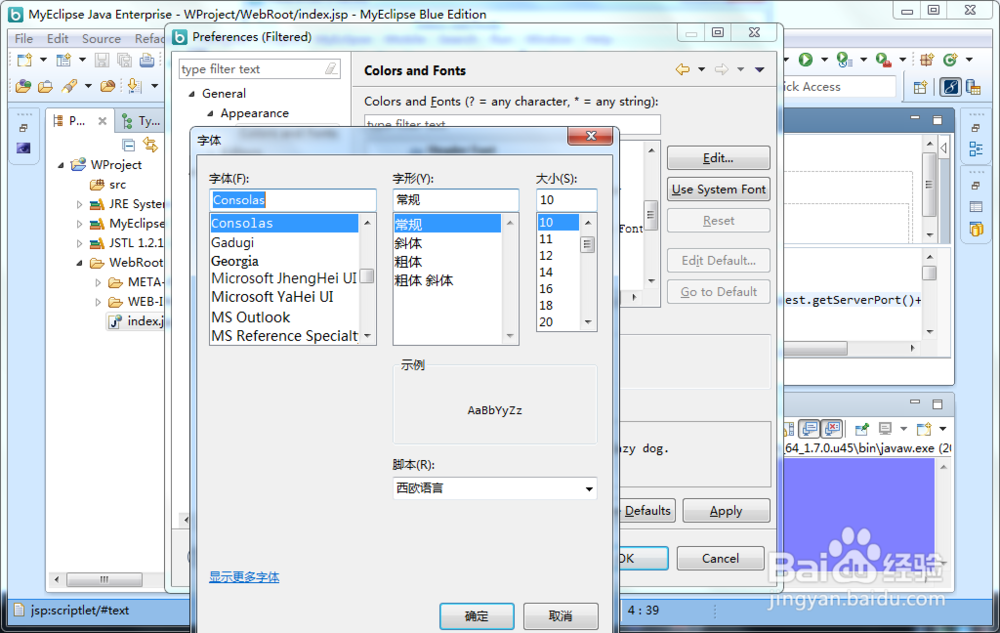Click Use System Font button
1000x633 pixels.
(x=718, y=189)
